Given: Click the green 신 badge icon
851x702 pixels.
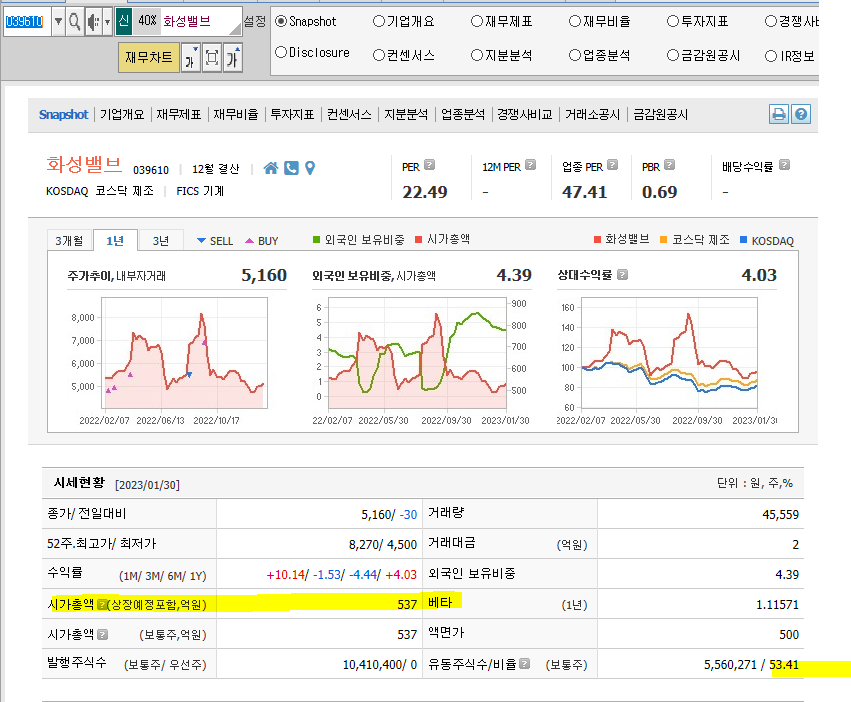Looking at the screenshot, I should coord(124,21).
